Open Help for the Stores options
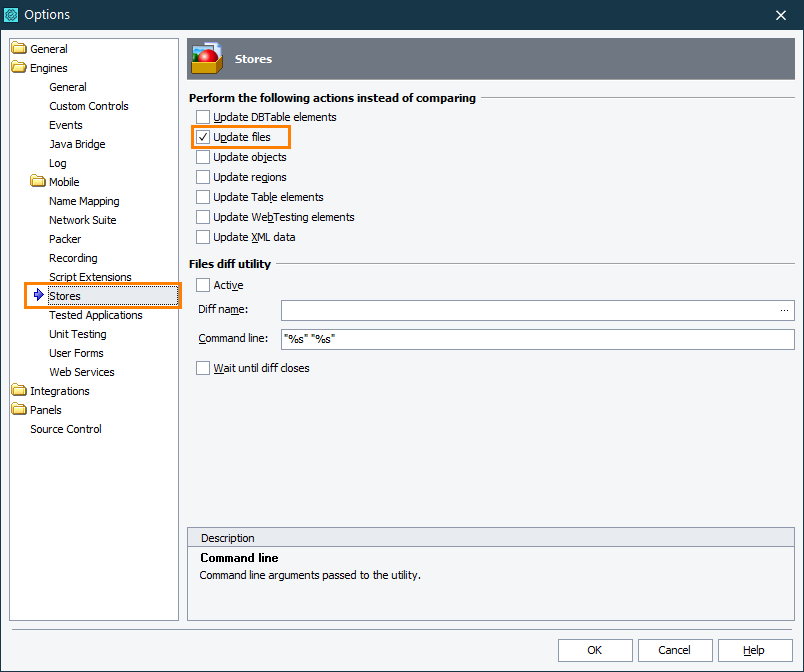Viewport: 804px width, 672px height. point(755,650)
